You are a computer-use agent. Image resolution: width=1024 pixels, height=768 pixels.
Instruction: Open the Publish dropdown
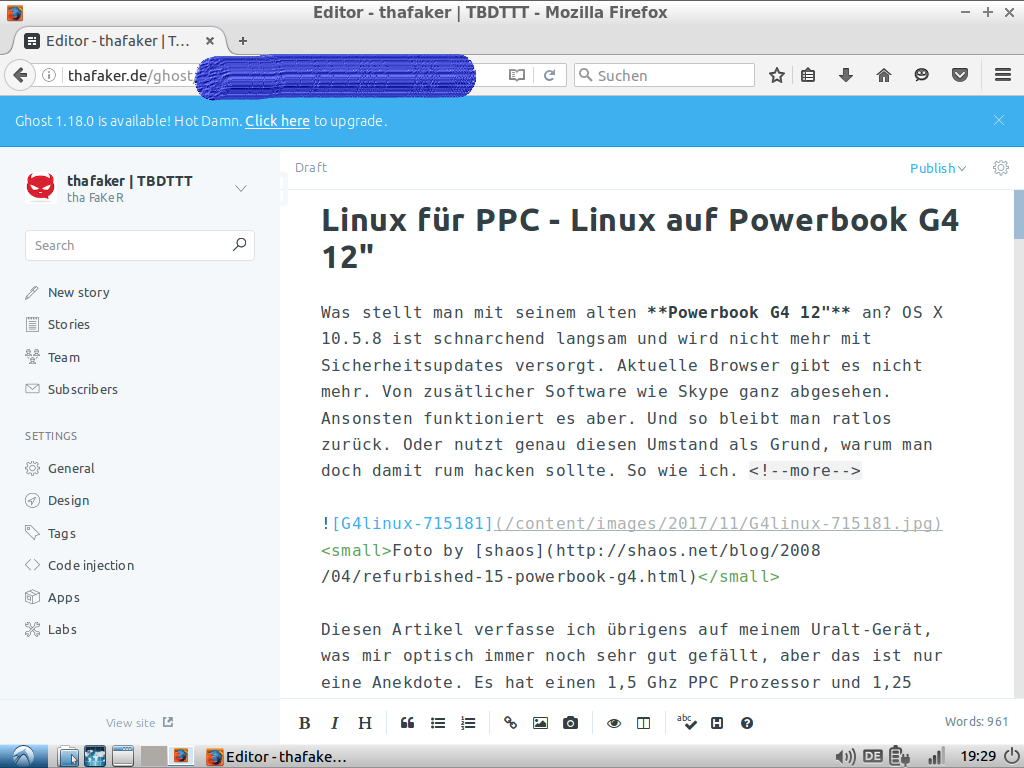[x=937, y=168]
